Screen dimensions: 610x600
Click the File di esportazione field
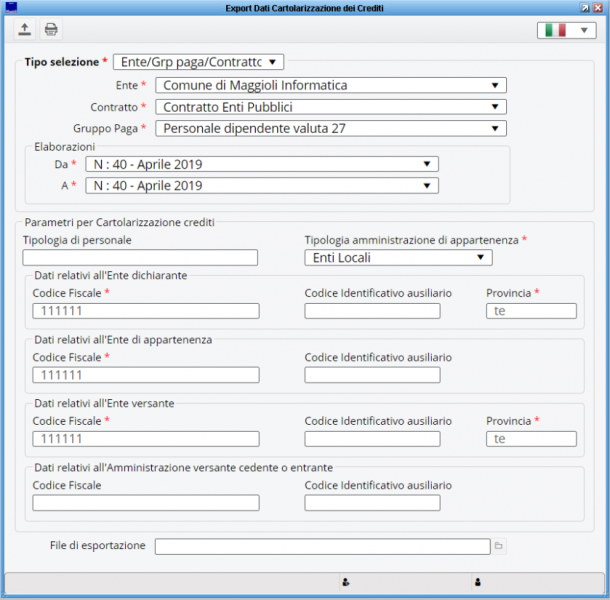[323, 546]
